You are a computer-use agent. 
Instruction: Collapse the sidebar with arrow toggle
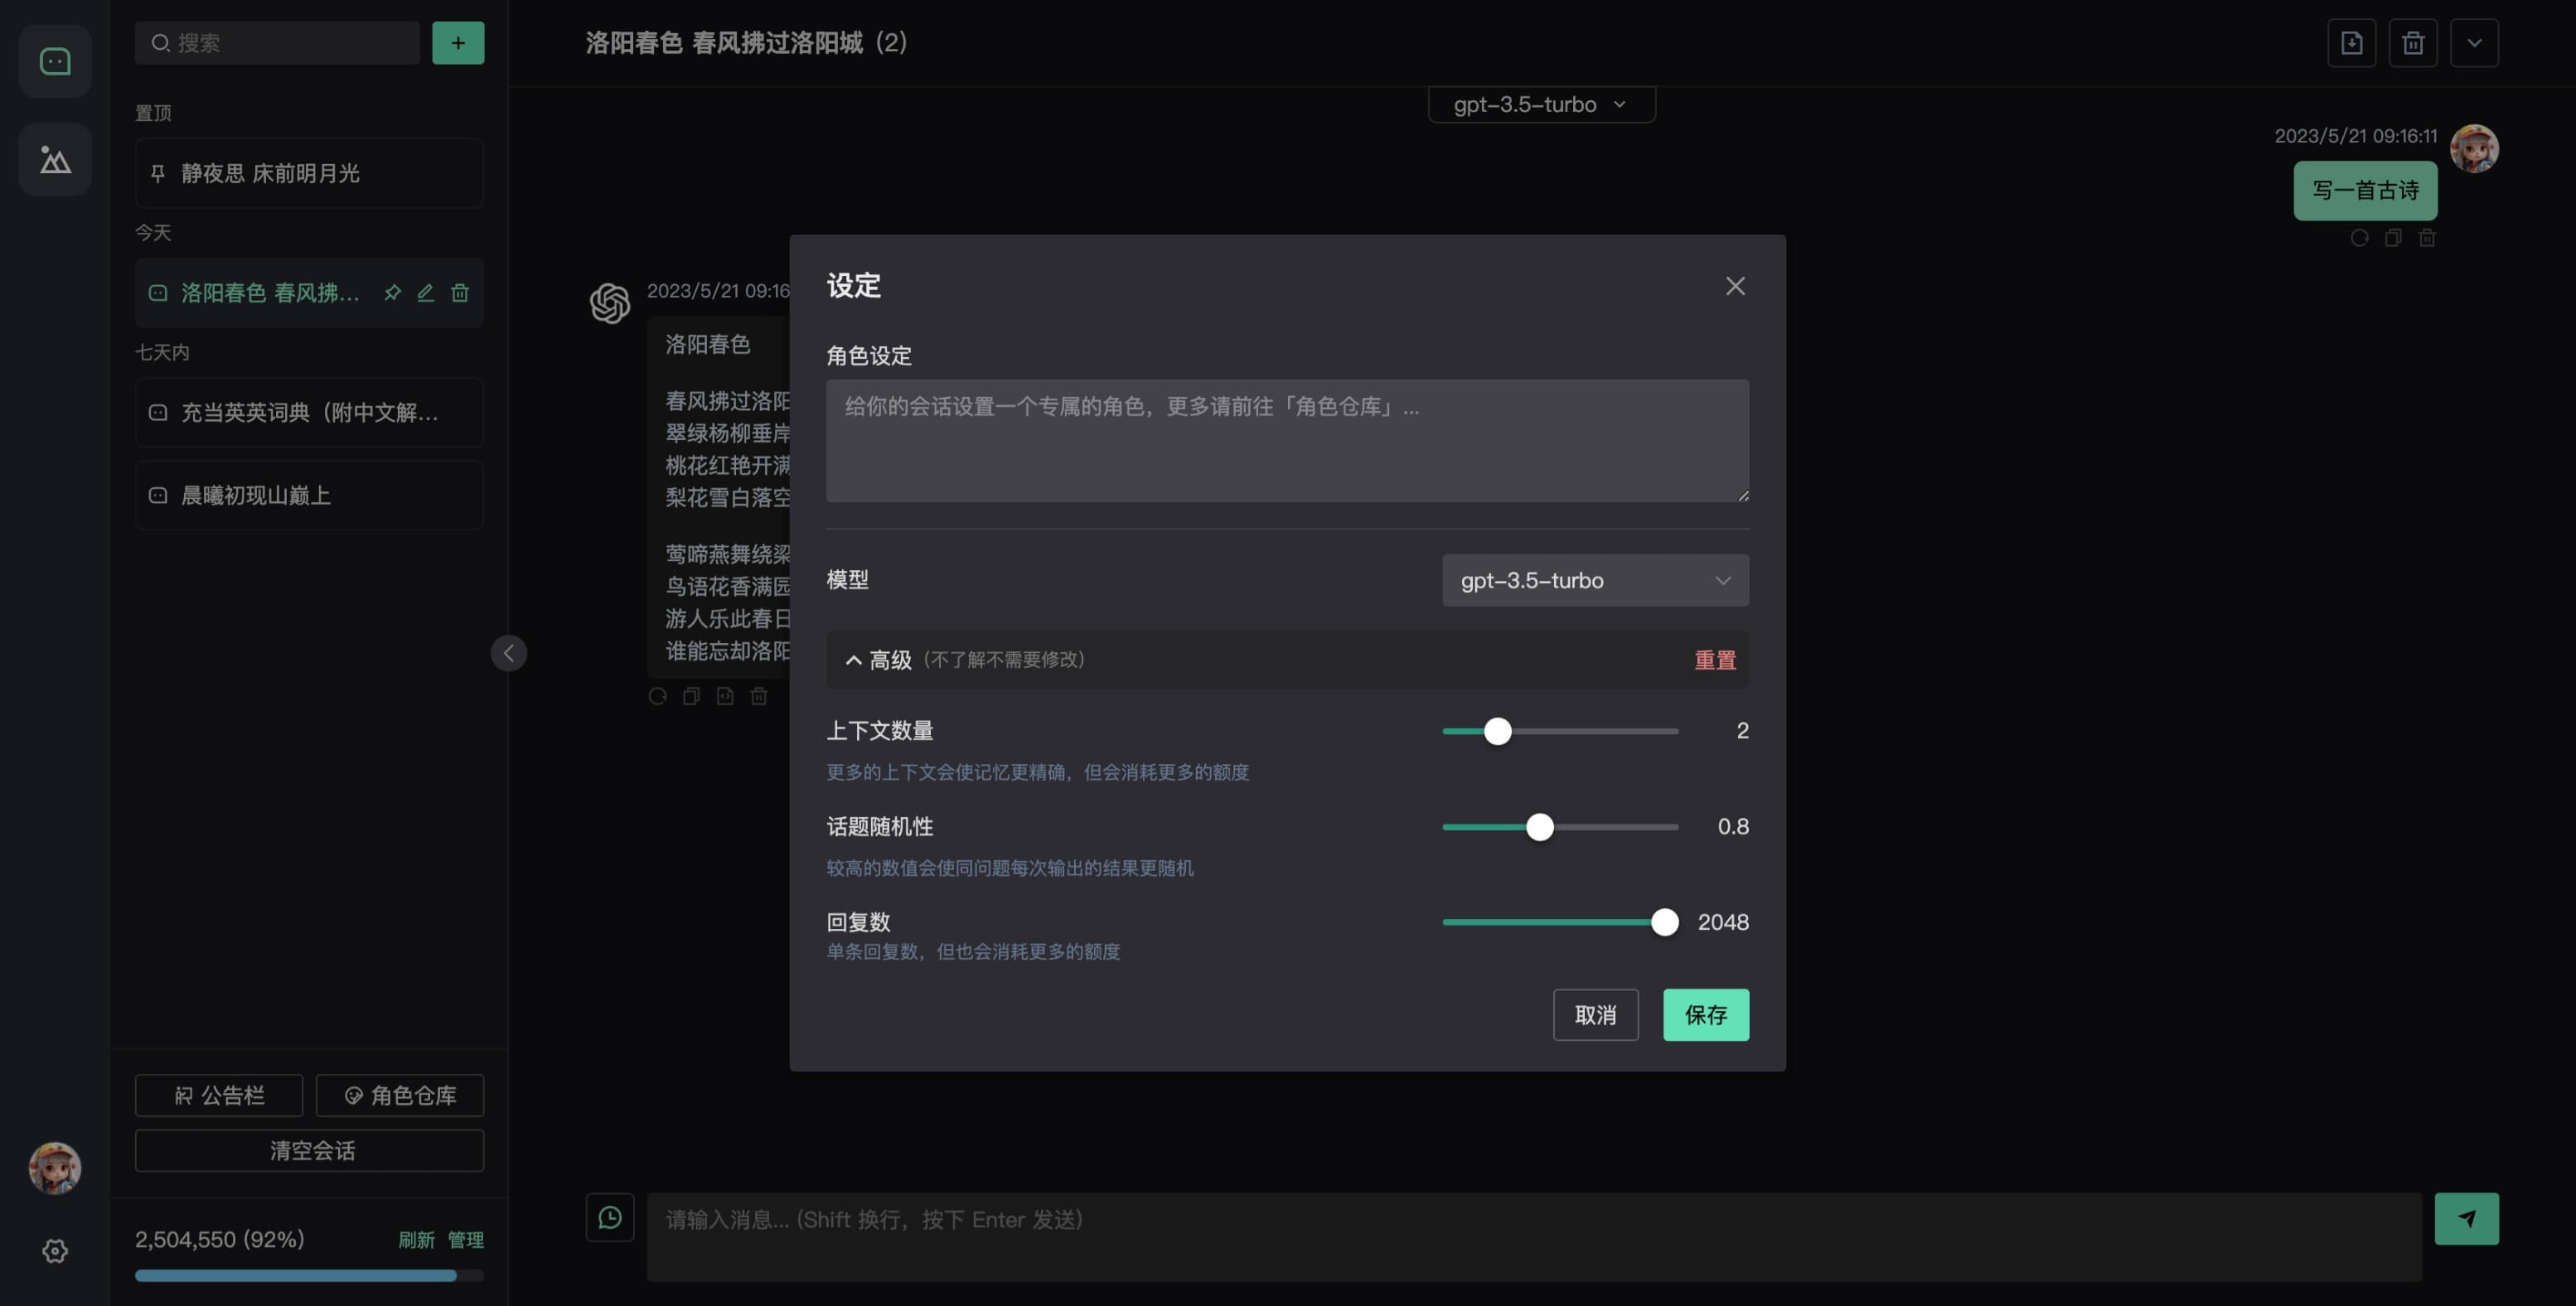[x=509, y=653]
